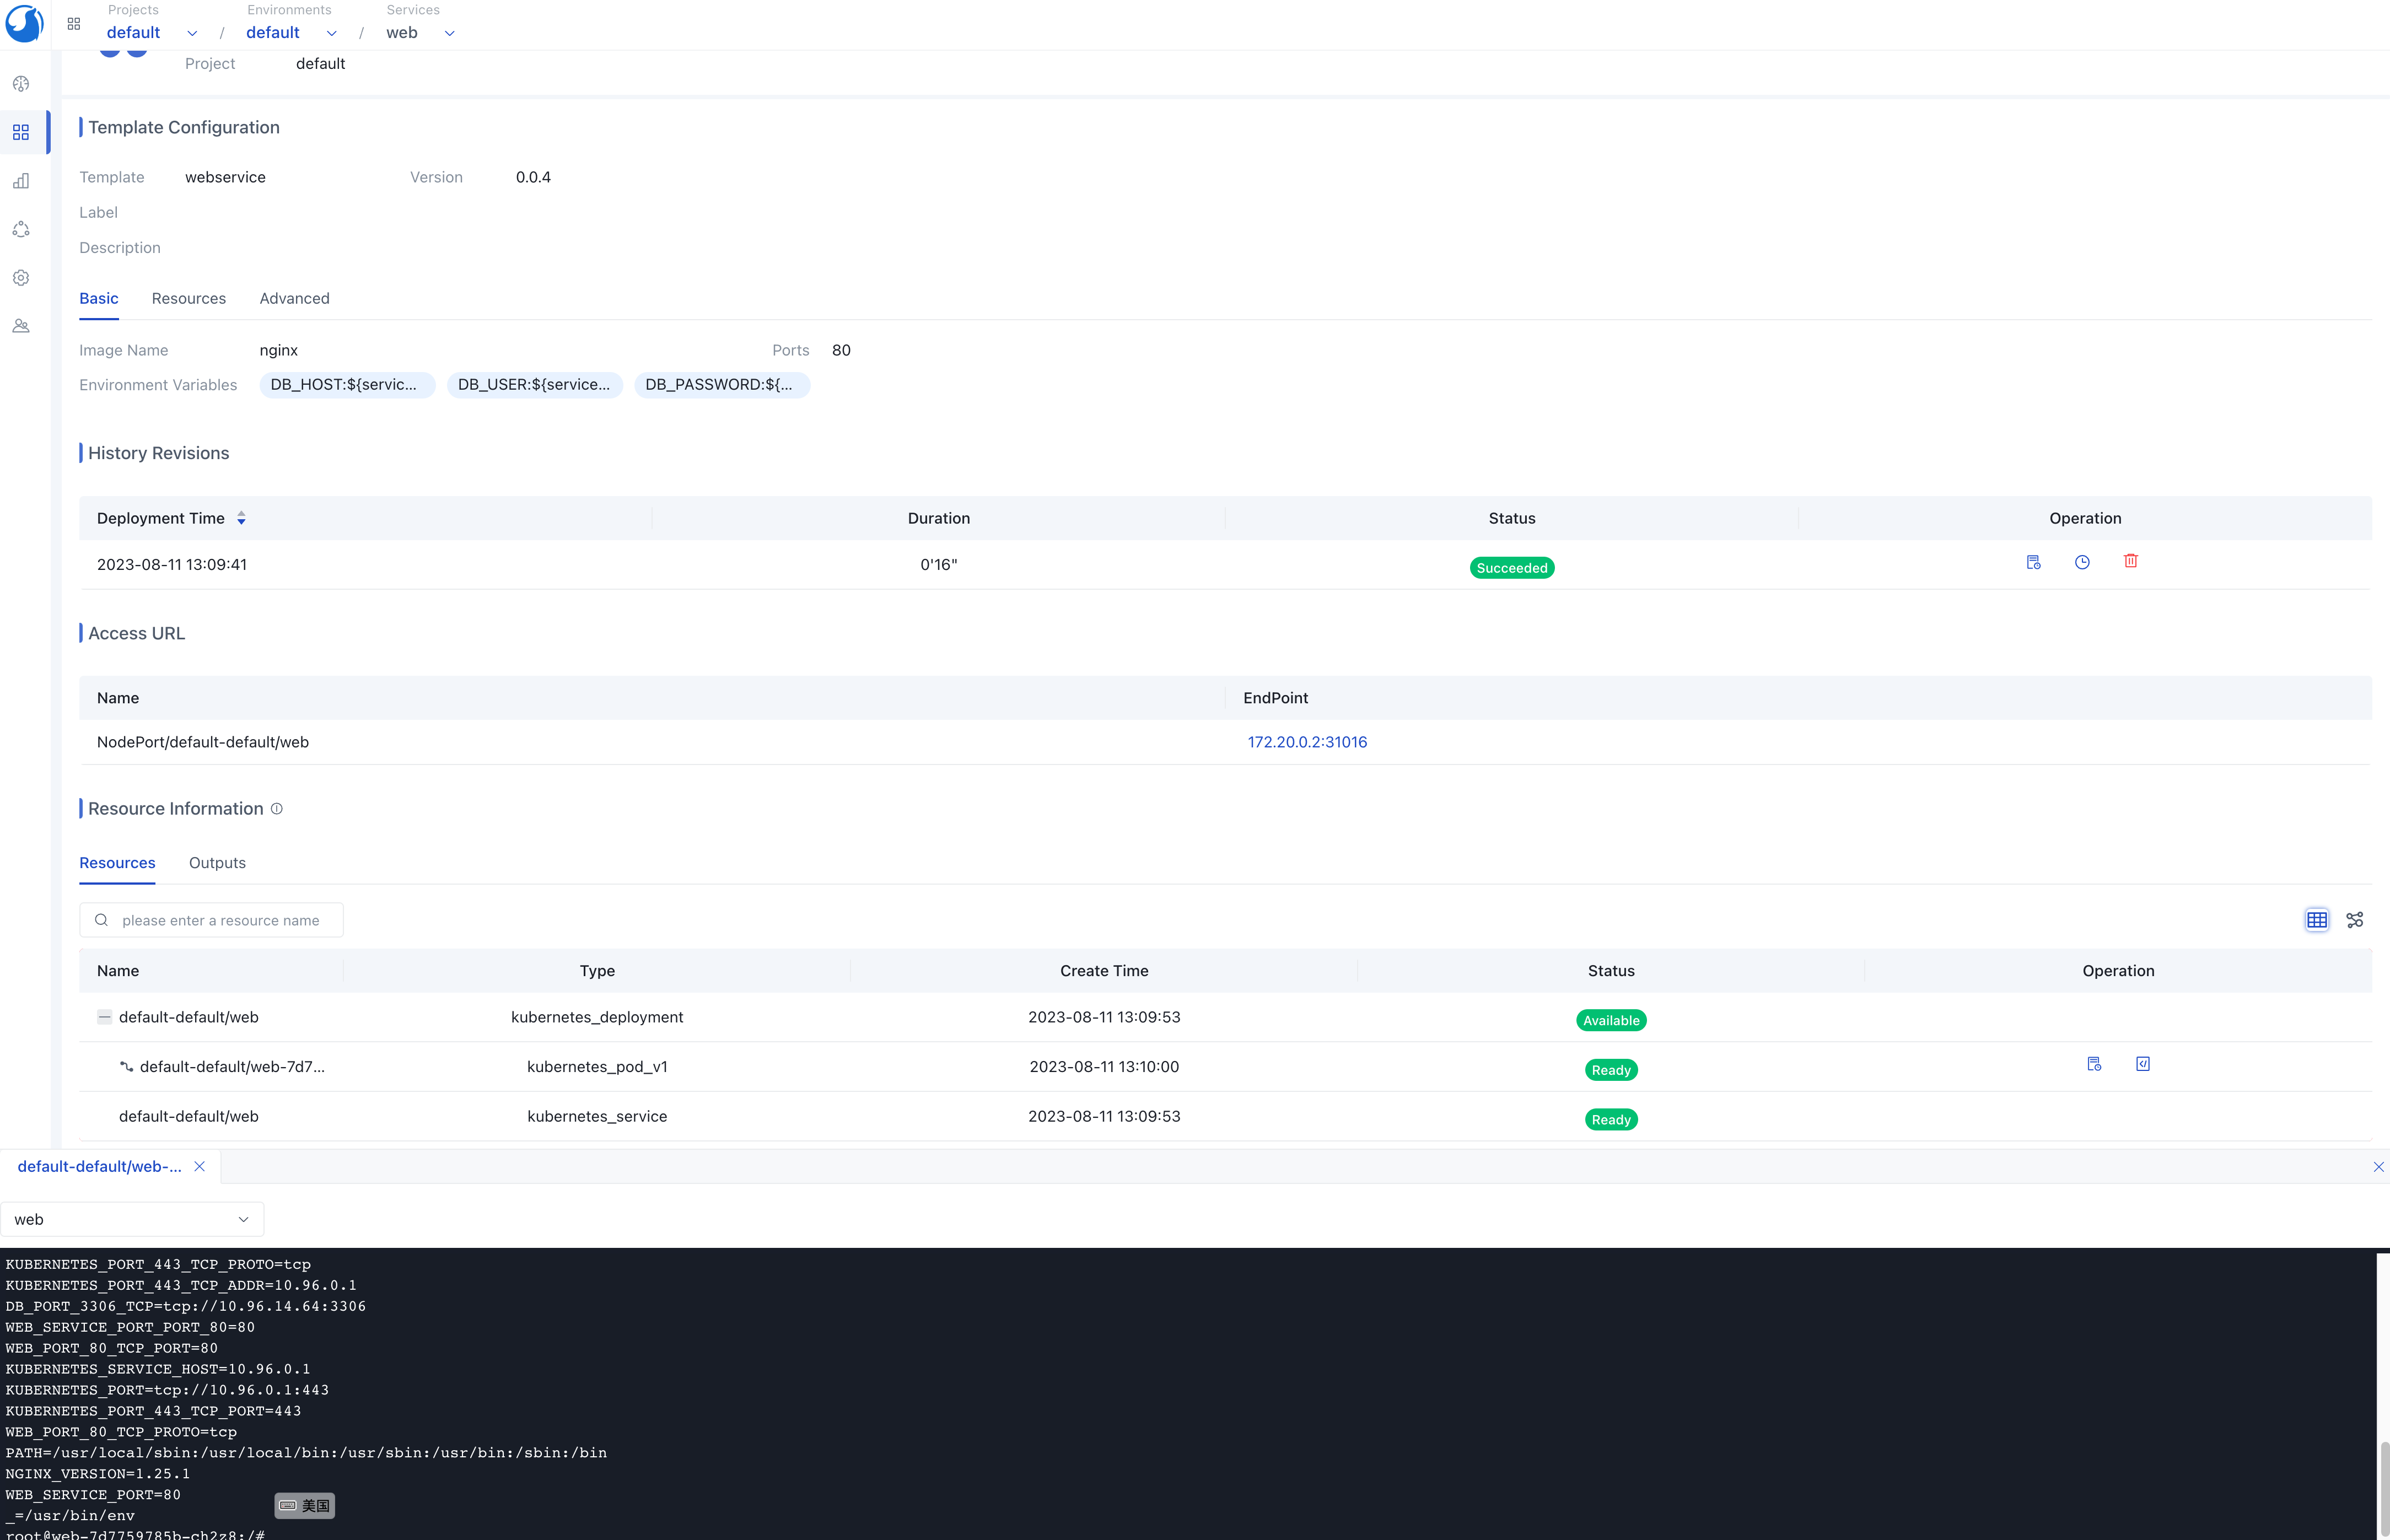
Task: Open the users icon in left sidebar
Action: [x=21, y=326]
